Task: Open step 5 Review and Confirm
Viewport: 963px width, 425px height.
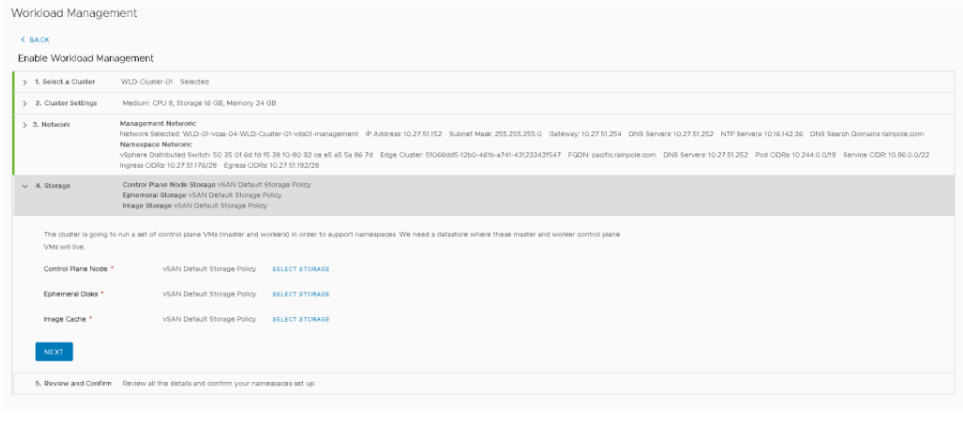Action: coord(66,384)
